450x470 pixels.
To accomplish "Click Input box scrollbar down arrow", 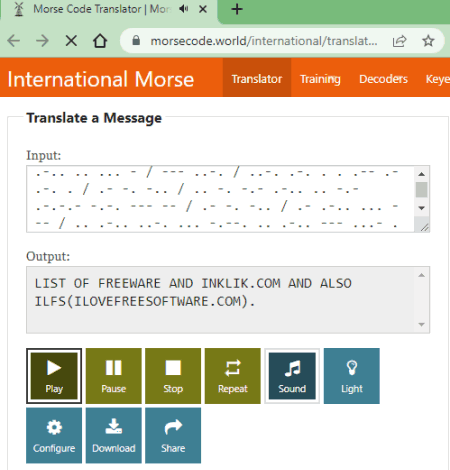I will tap(421, 208).
